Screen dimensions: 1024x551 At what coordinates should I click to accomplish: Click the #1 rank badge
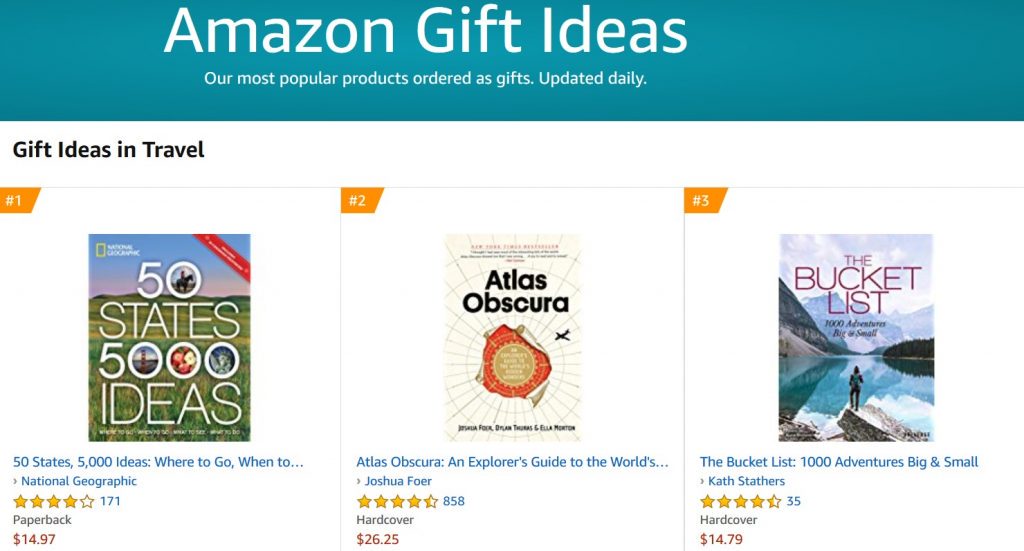16,201
